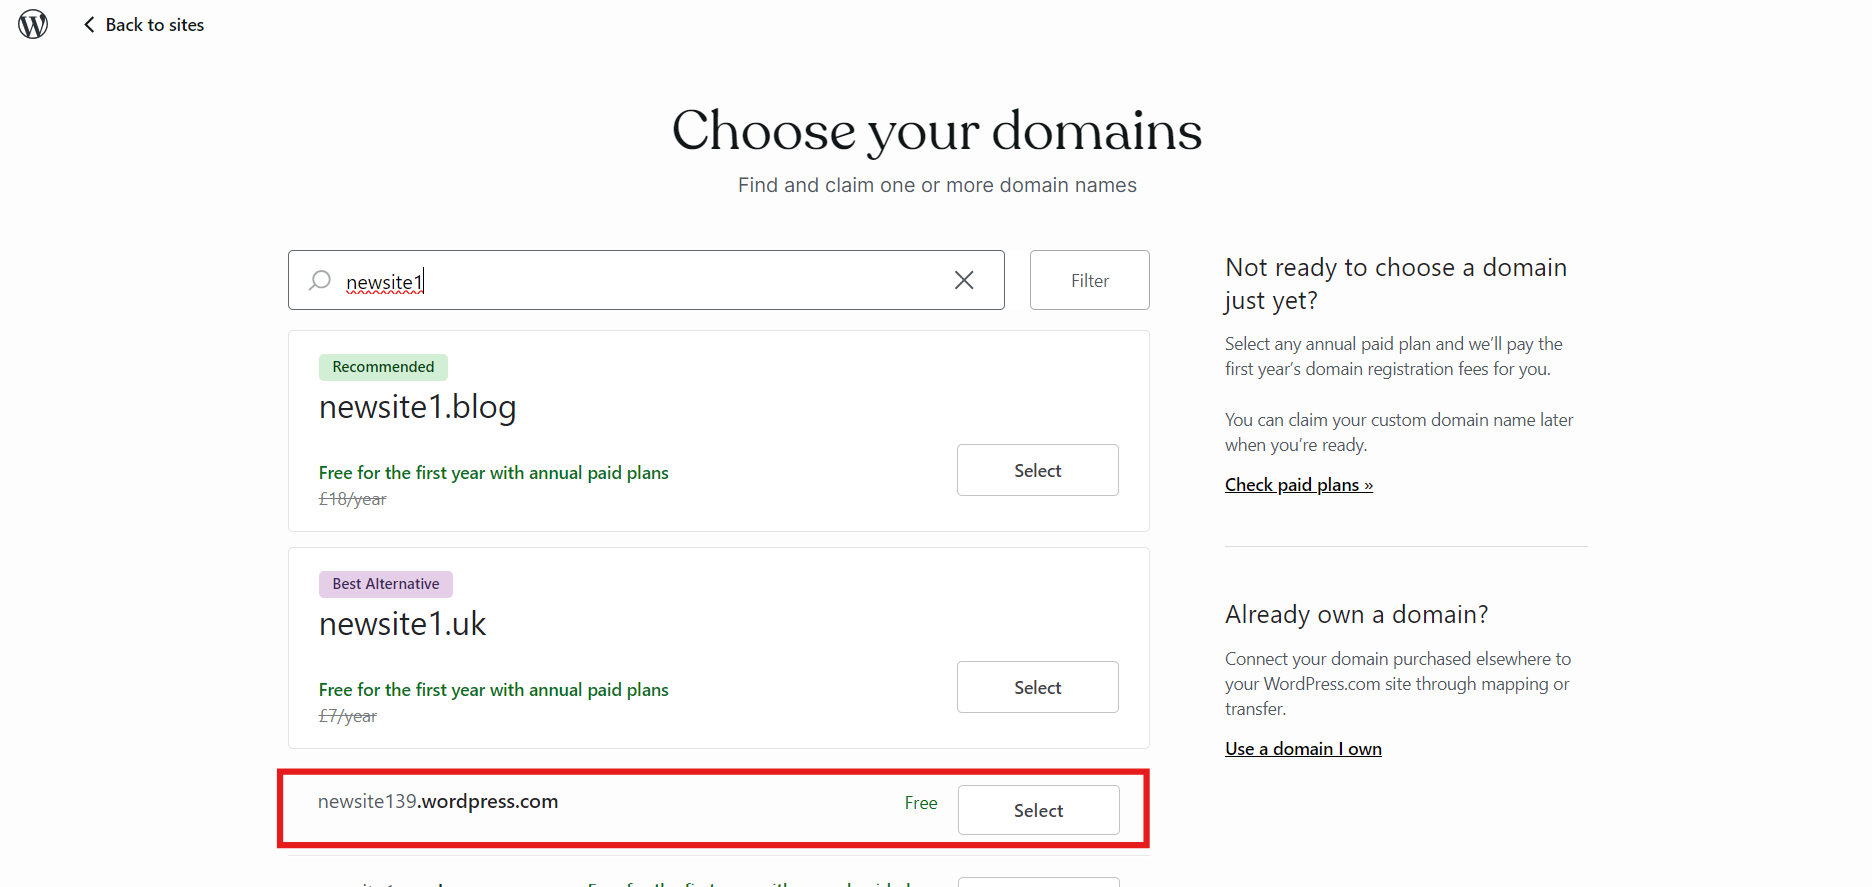Click the Recommended badge
The image size is (1872, 887).
pyautogui.click(x=383, y=367)
